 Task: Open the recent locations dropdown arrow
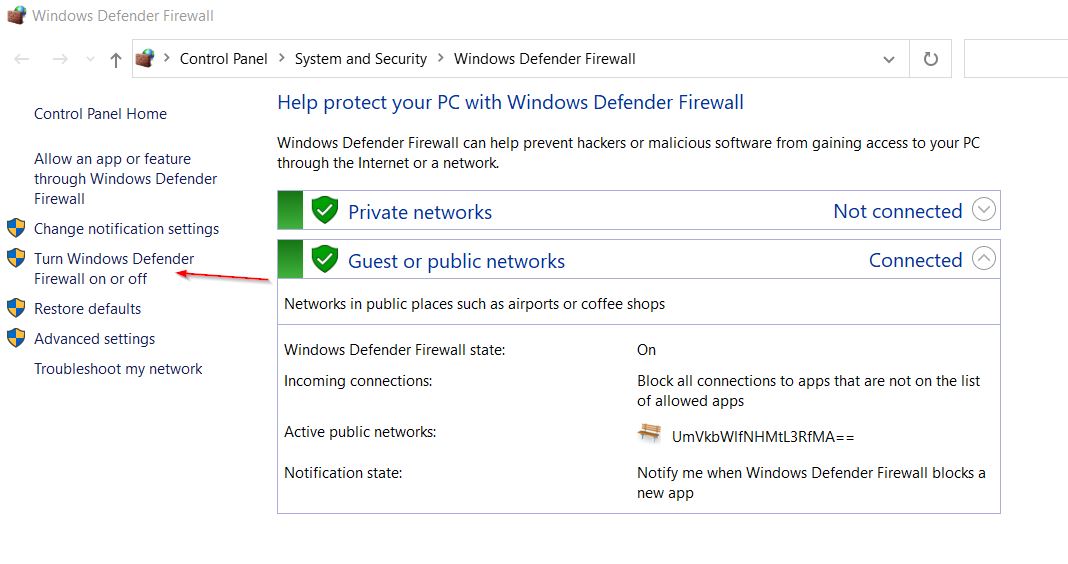coord(91,59)
